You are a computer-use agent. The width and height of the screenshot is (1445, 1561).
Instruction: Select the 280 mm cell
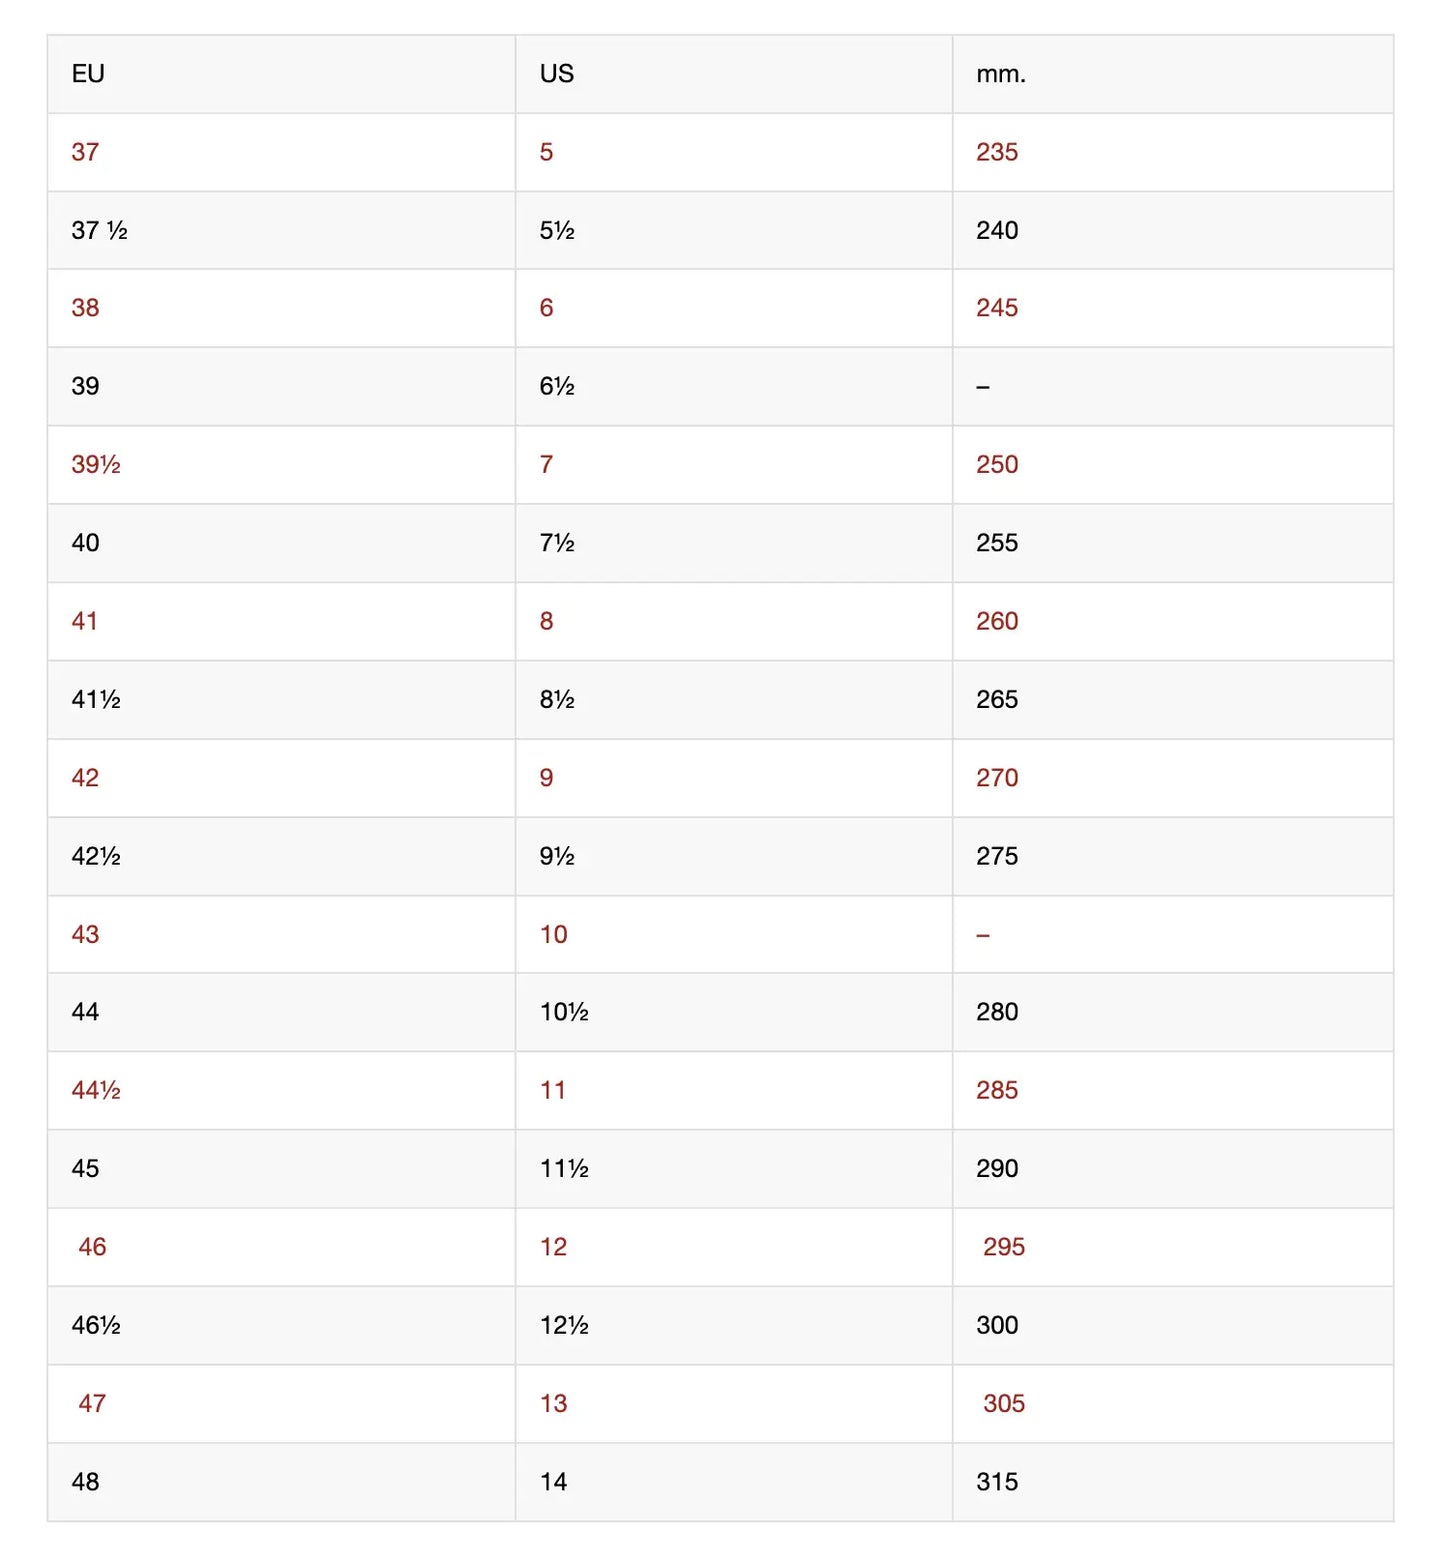996,1012
